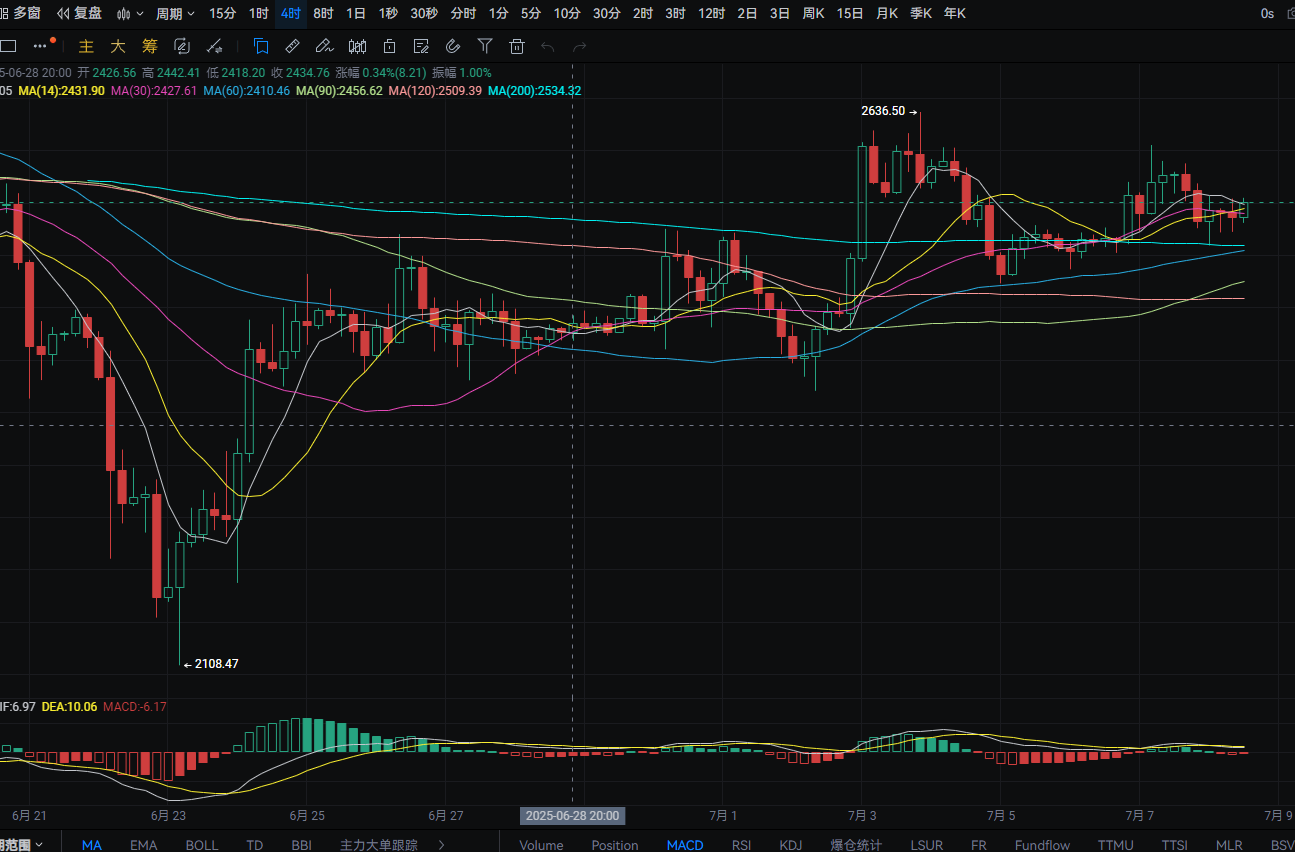This screenshot has width=1295, height=852.
Task: Switch to the 1日 timeframe tab
Action: (x=355, y=14)
